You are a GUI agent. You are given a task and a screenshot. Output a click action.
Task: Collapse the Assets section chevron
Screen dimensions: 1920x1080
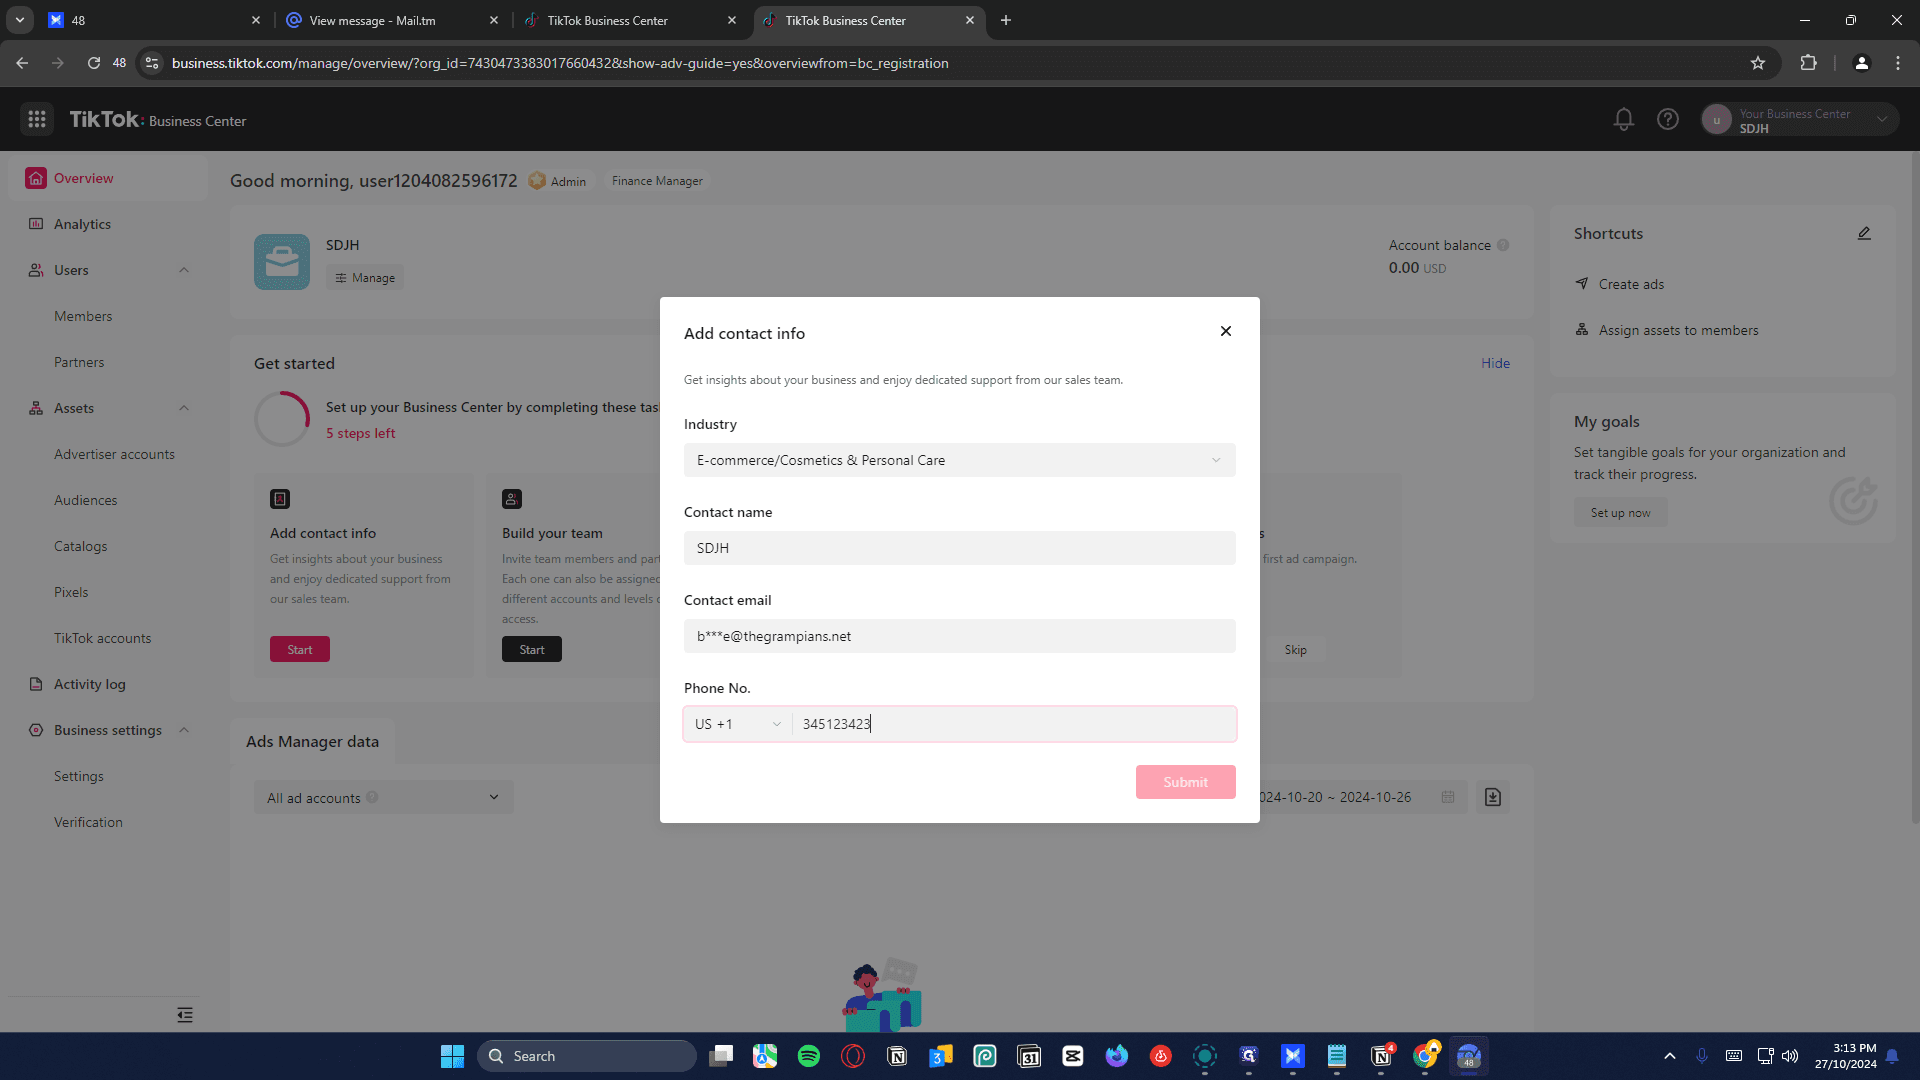[184, 408]
